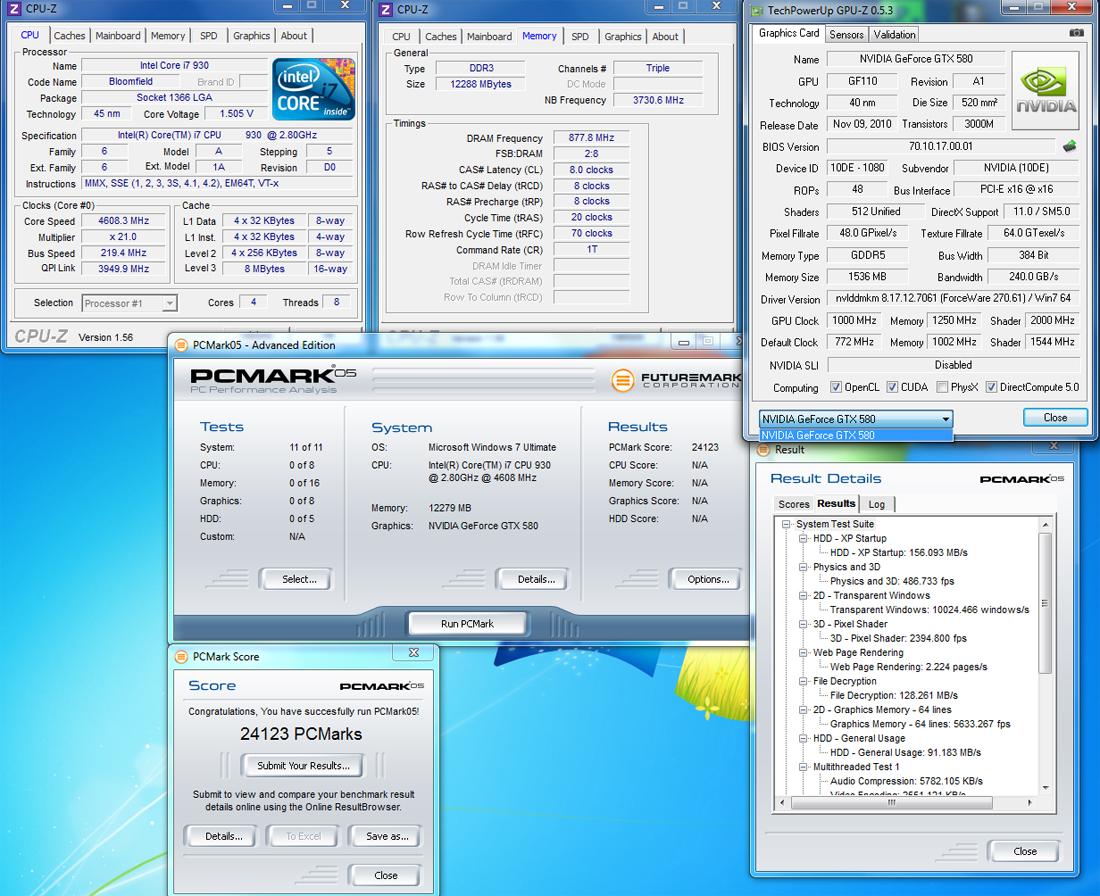Click the result tree scroll right arrow

(1029, 802)
